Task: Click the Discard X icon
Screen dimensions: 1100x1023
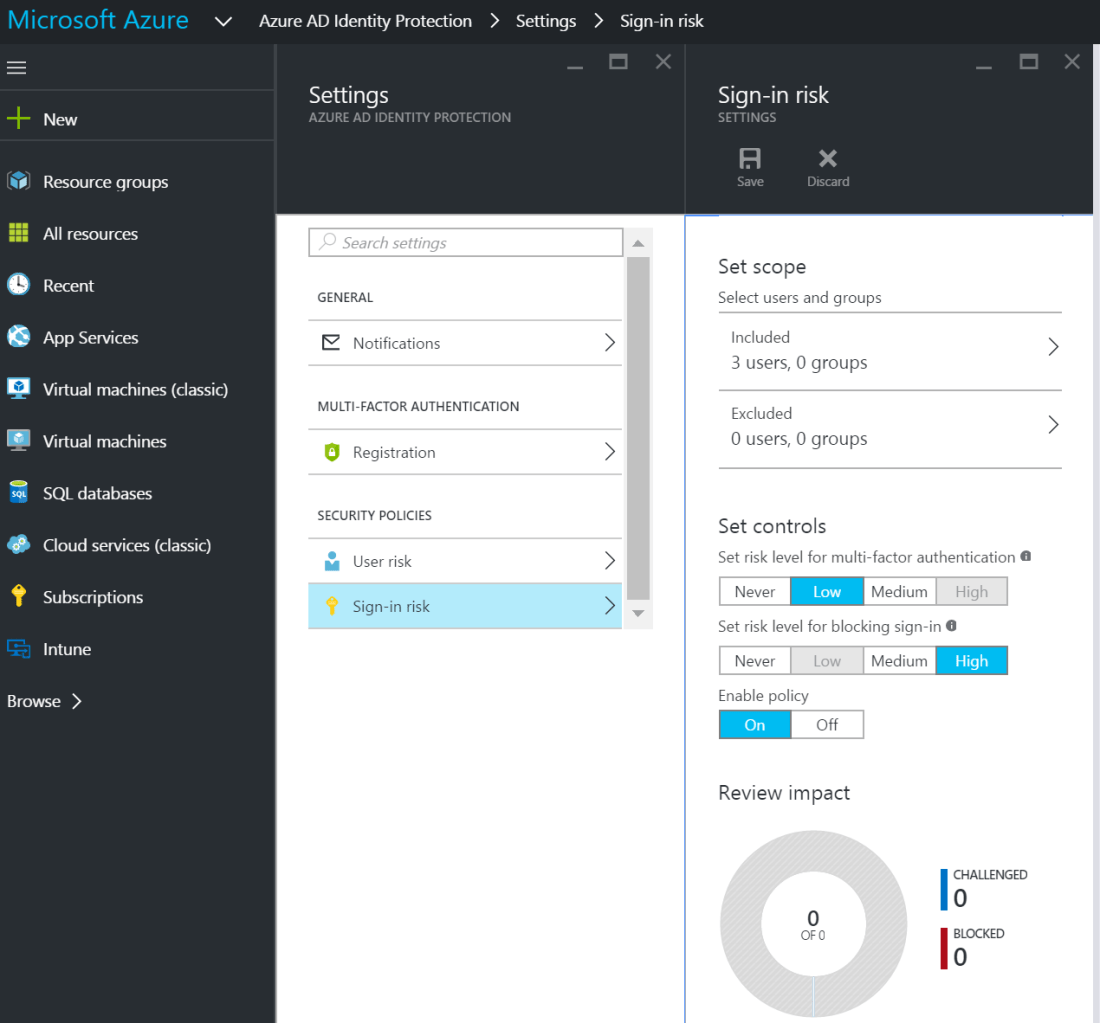Action: (828, 159)
